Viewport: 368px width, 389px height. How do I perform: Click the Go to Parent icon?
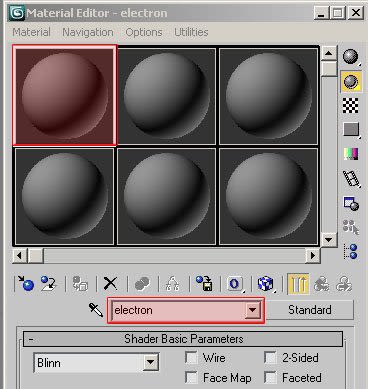tap(322, 284)
